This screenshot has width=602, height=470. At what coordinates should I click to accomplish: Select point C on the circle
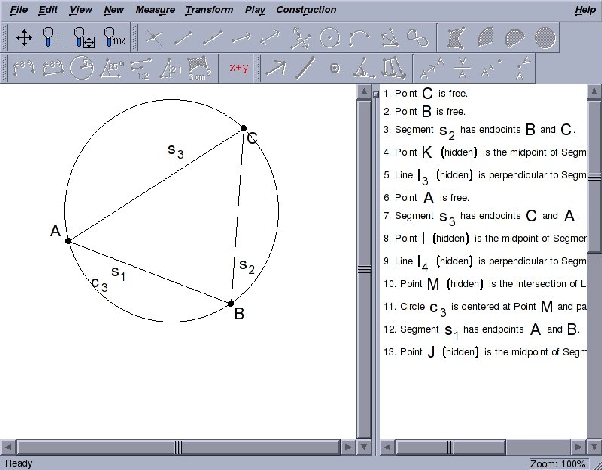(243, 128)
